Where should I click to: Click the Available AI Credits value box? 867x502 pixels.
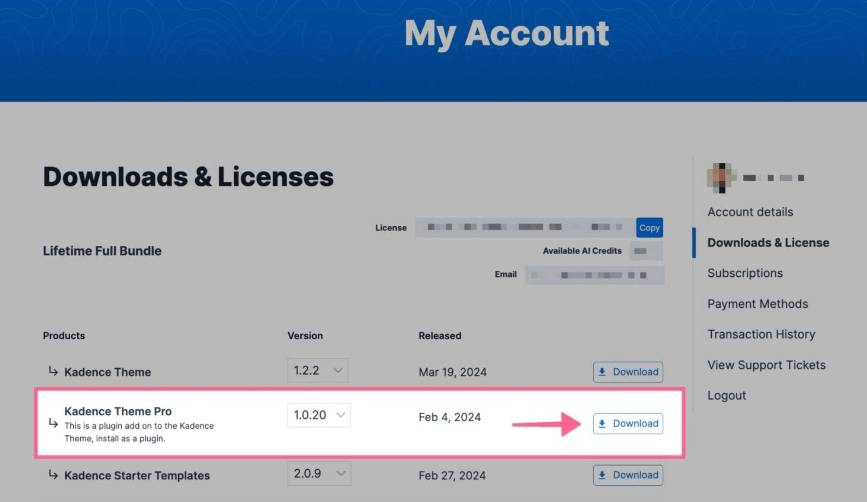tap(646, 251)
